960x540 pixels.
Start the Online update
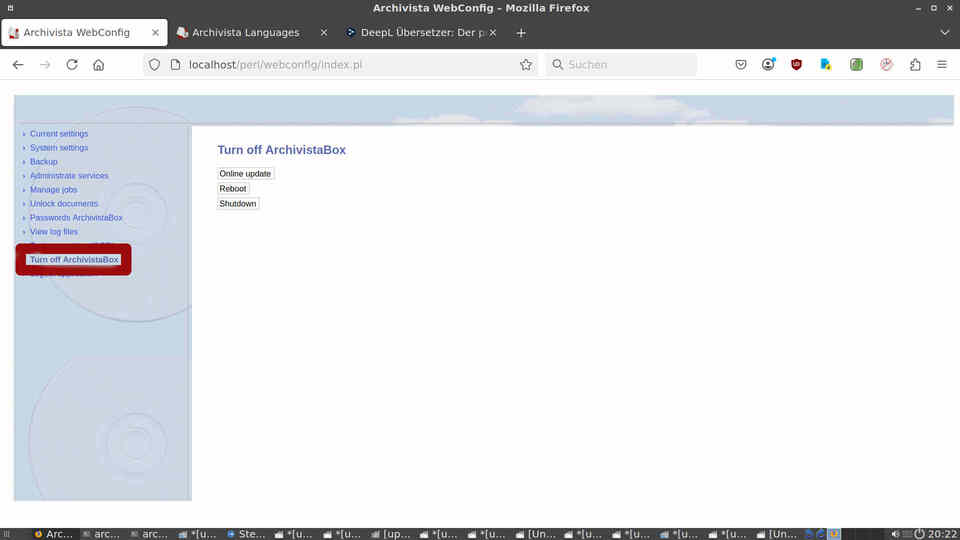pos(245,174)
